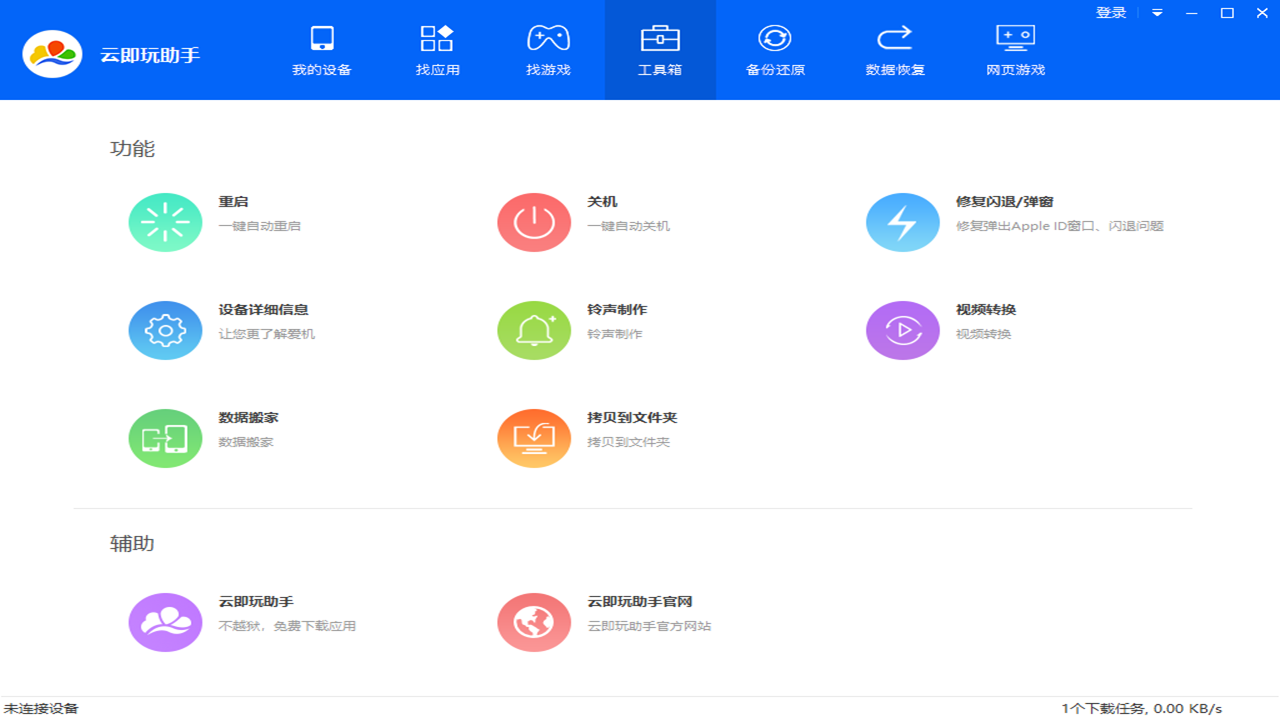
Task: Switch to the 数据恢复 tab
Action: coord(896,50)
